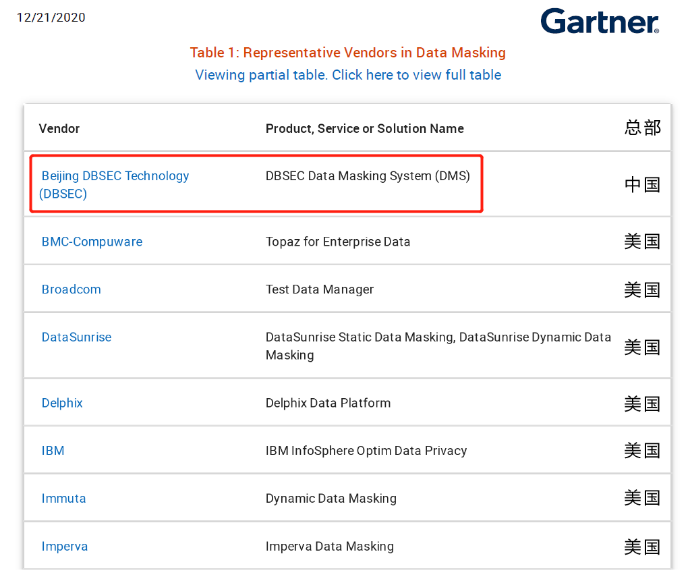Select 'DBSEC Data Masking System (DMS)' cell
The width and height of the screenshot is (693, 583).
pos(368,176)
